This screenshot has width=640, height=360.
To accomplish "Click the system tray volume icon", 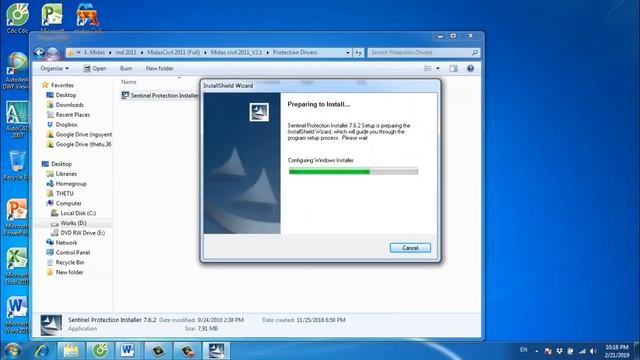I will (x=593, y=351).
